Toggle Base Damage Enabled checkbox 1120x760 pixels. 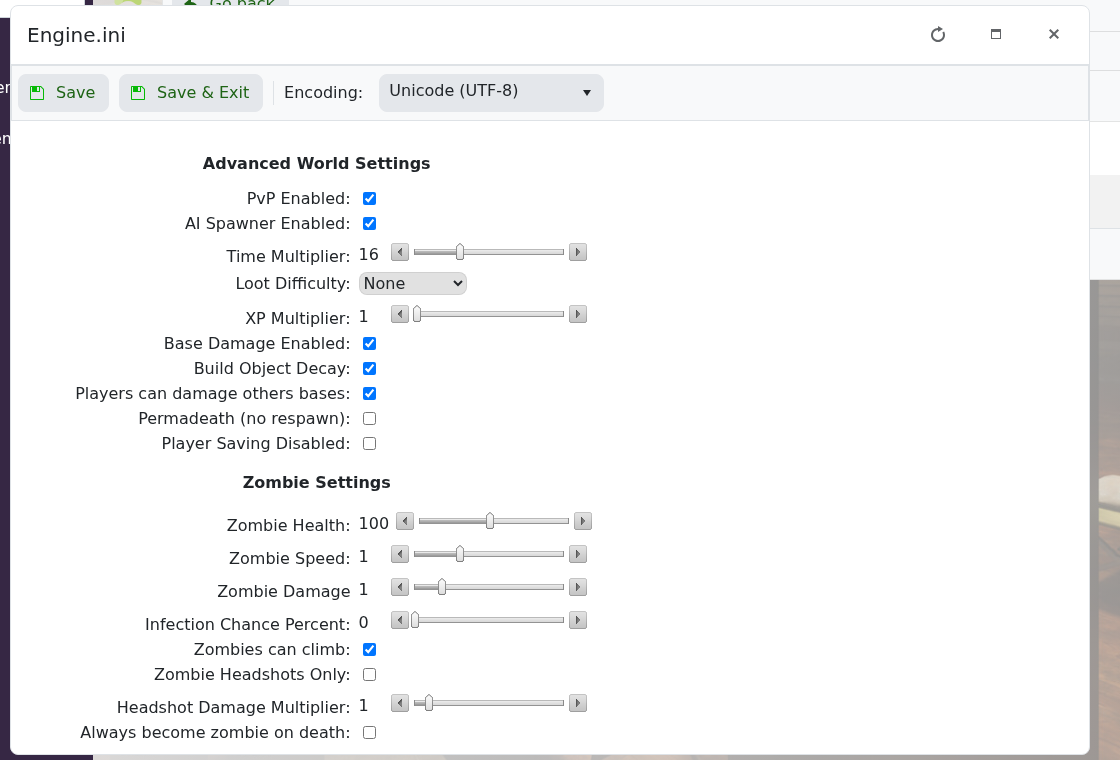pyautogui.click(x=369, y=344)
